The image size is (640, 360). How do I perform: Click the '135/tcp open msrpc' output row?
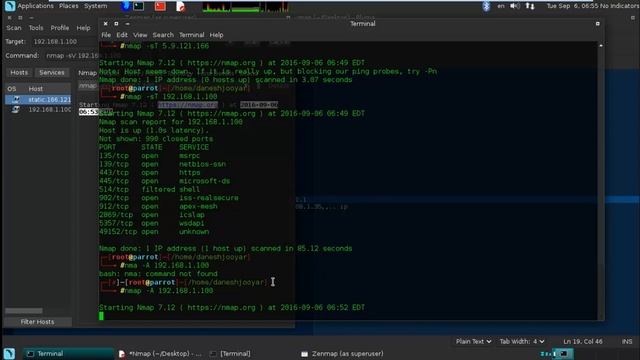click(x=149, y=156)
